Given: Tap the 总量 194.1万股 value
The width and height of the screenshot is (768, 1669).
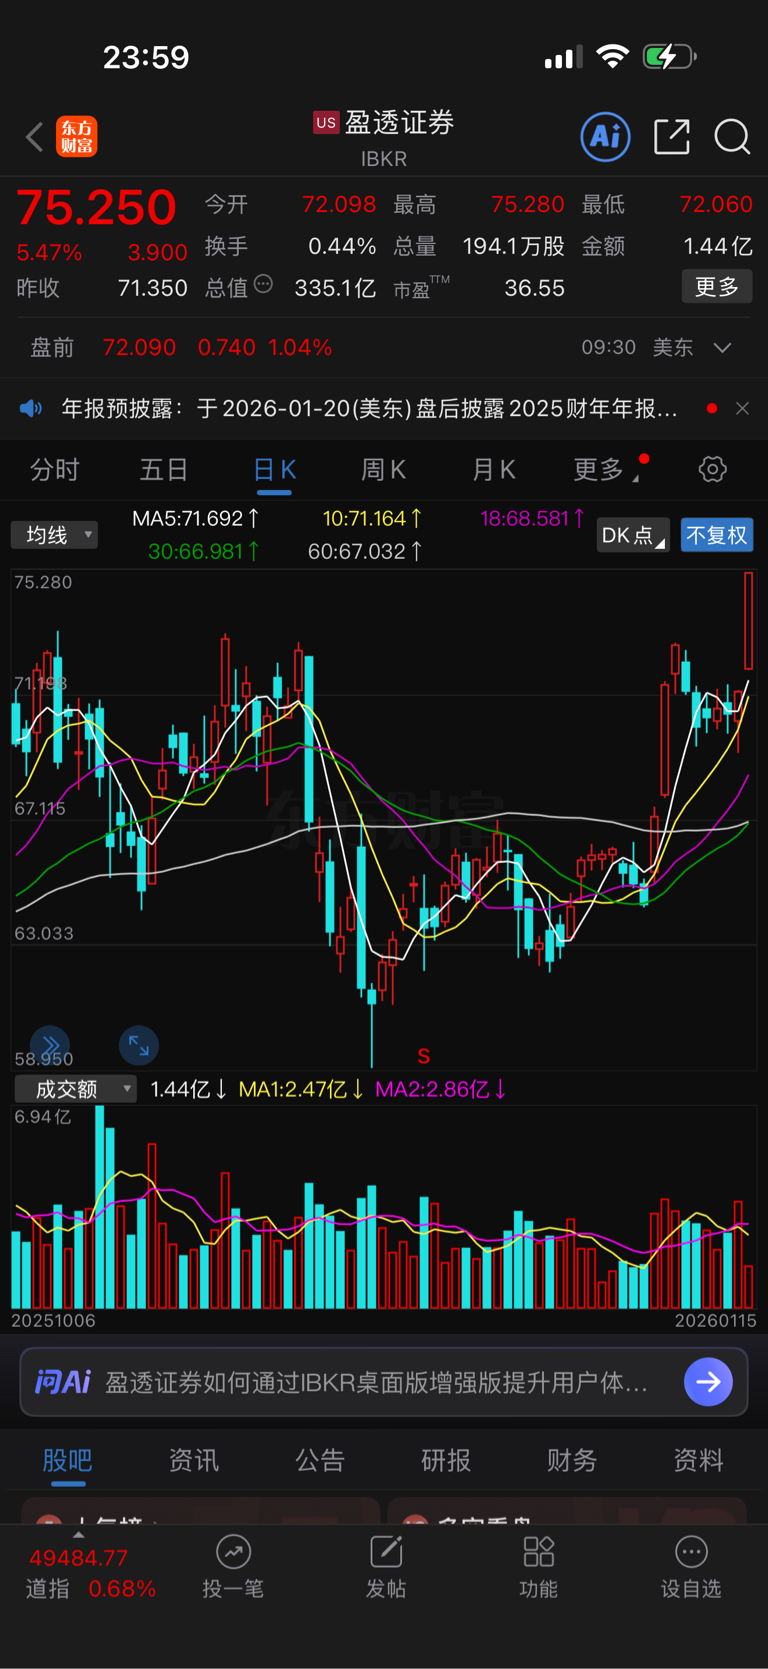Looking at the screenshot, I should 513,246.
